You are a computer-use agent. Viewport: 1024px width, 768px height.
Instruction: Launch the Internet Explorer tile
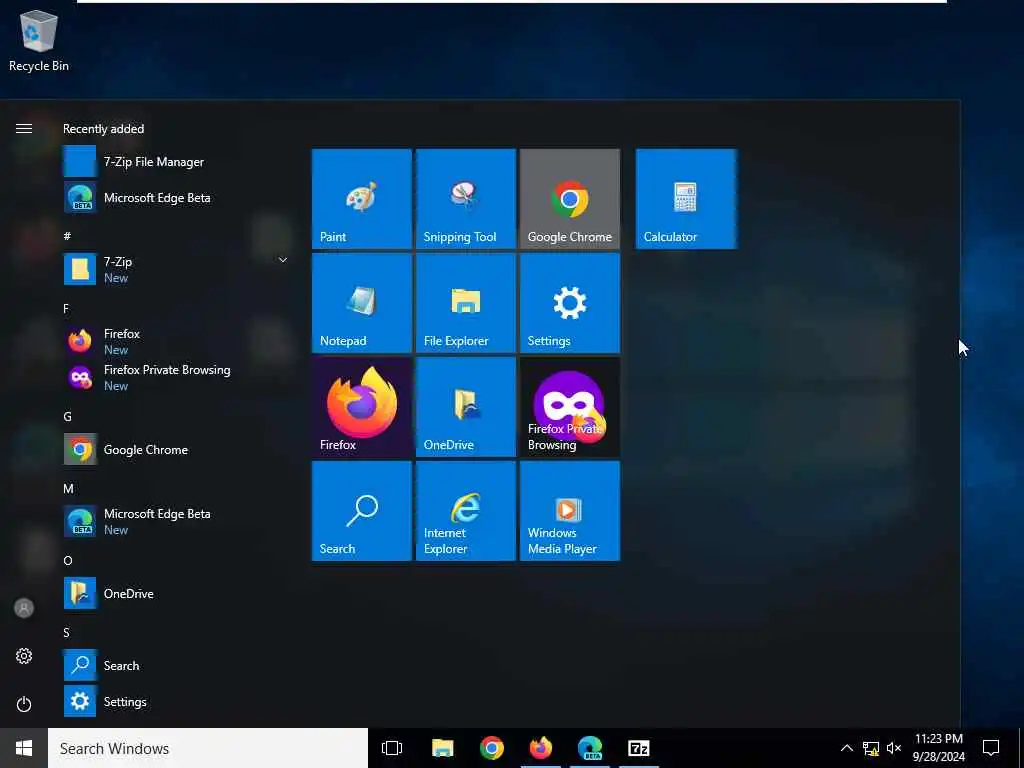pyautogui.click(x=466, y=511)
